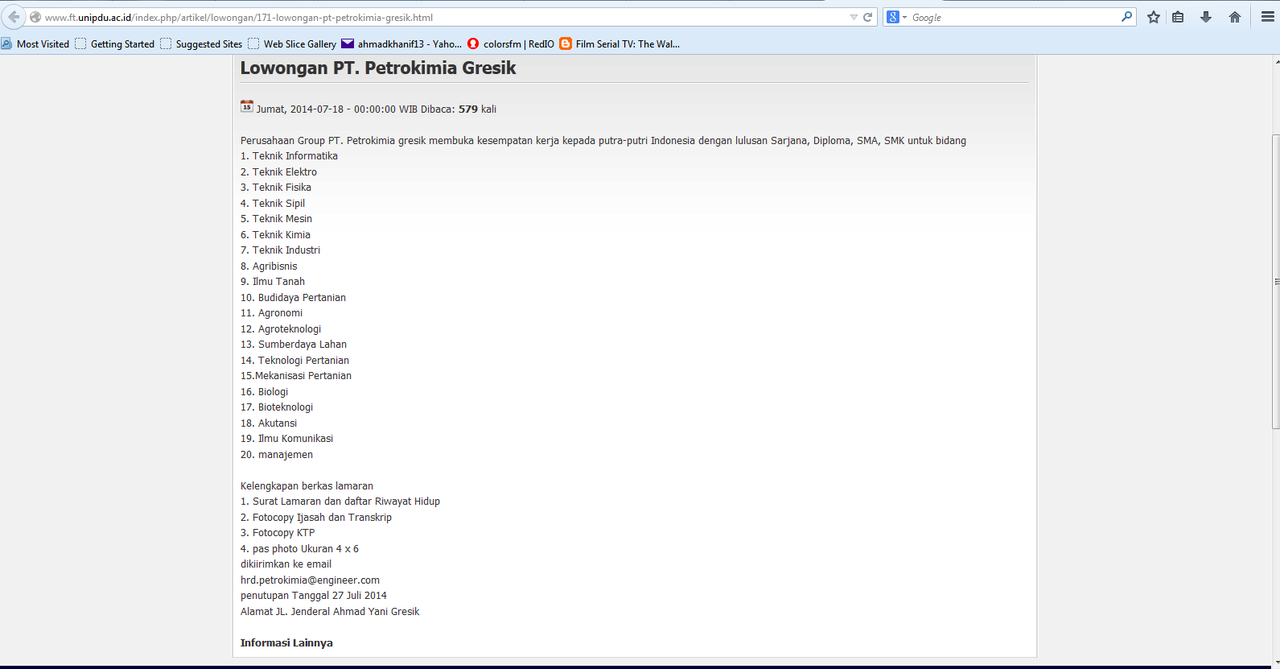Image resolution: width=1280 pixels, height=669 pixels.
Task: Click the magnifier search button
Action: tap(1128, 17)
